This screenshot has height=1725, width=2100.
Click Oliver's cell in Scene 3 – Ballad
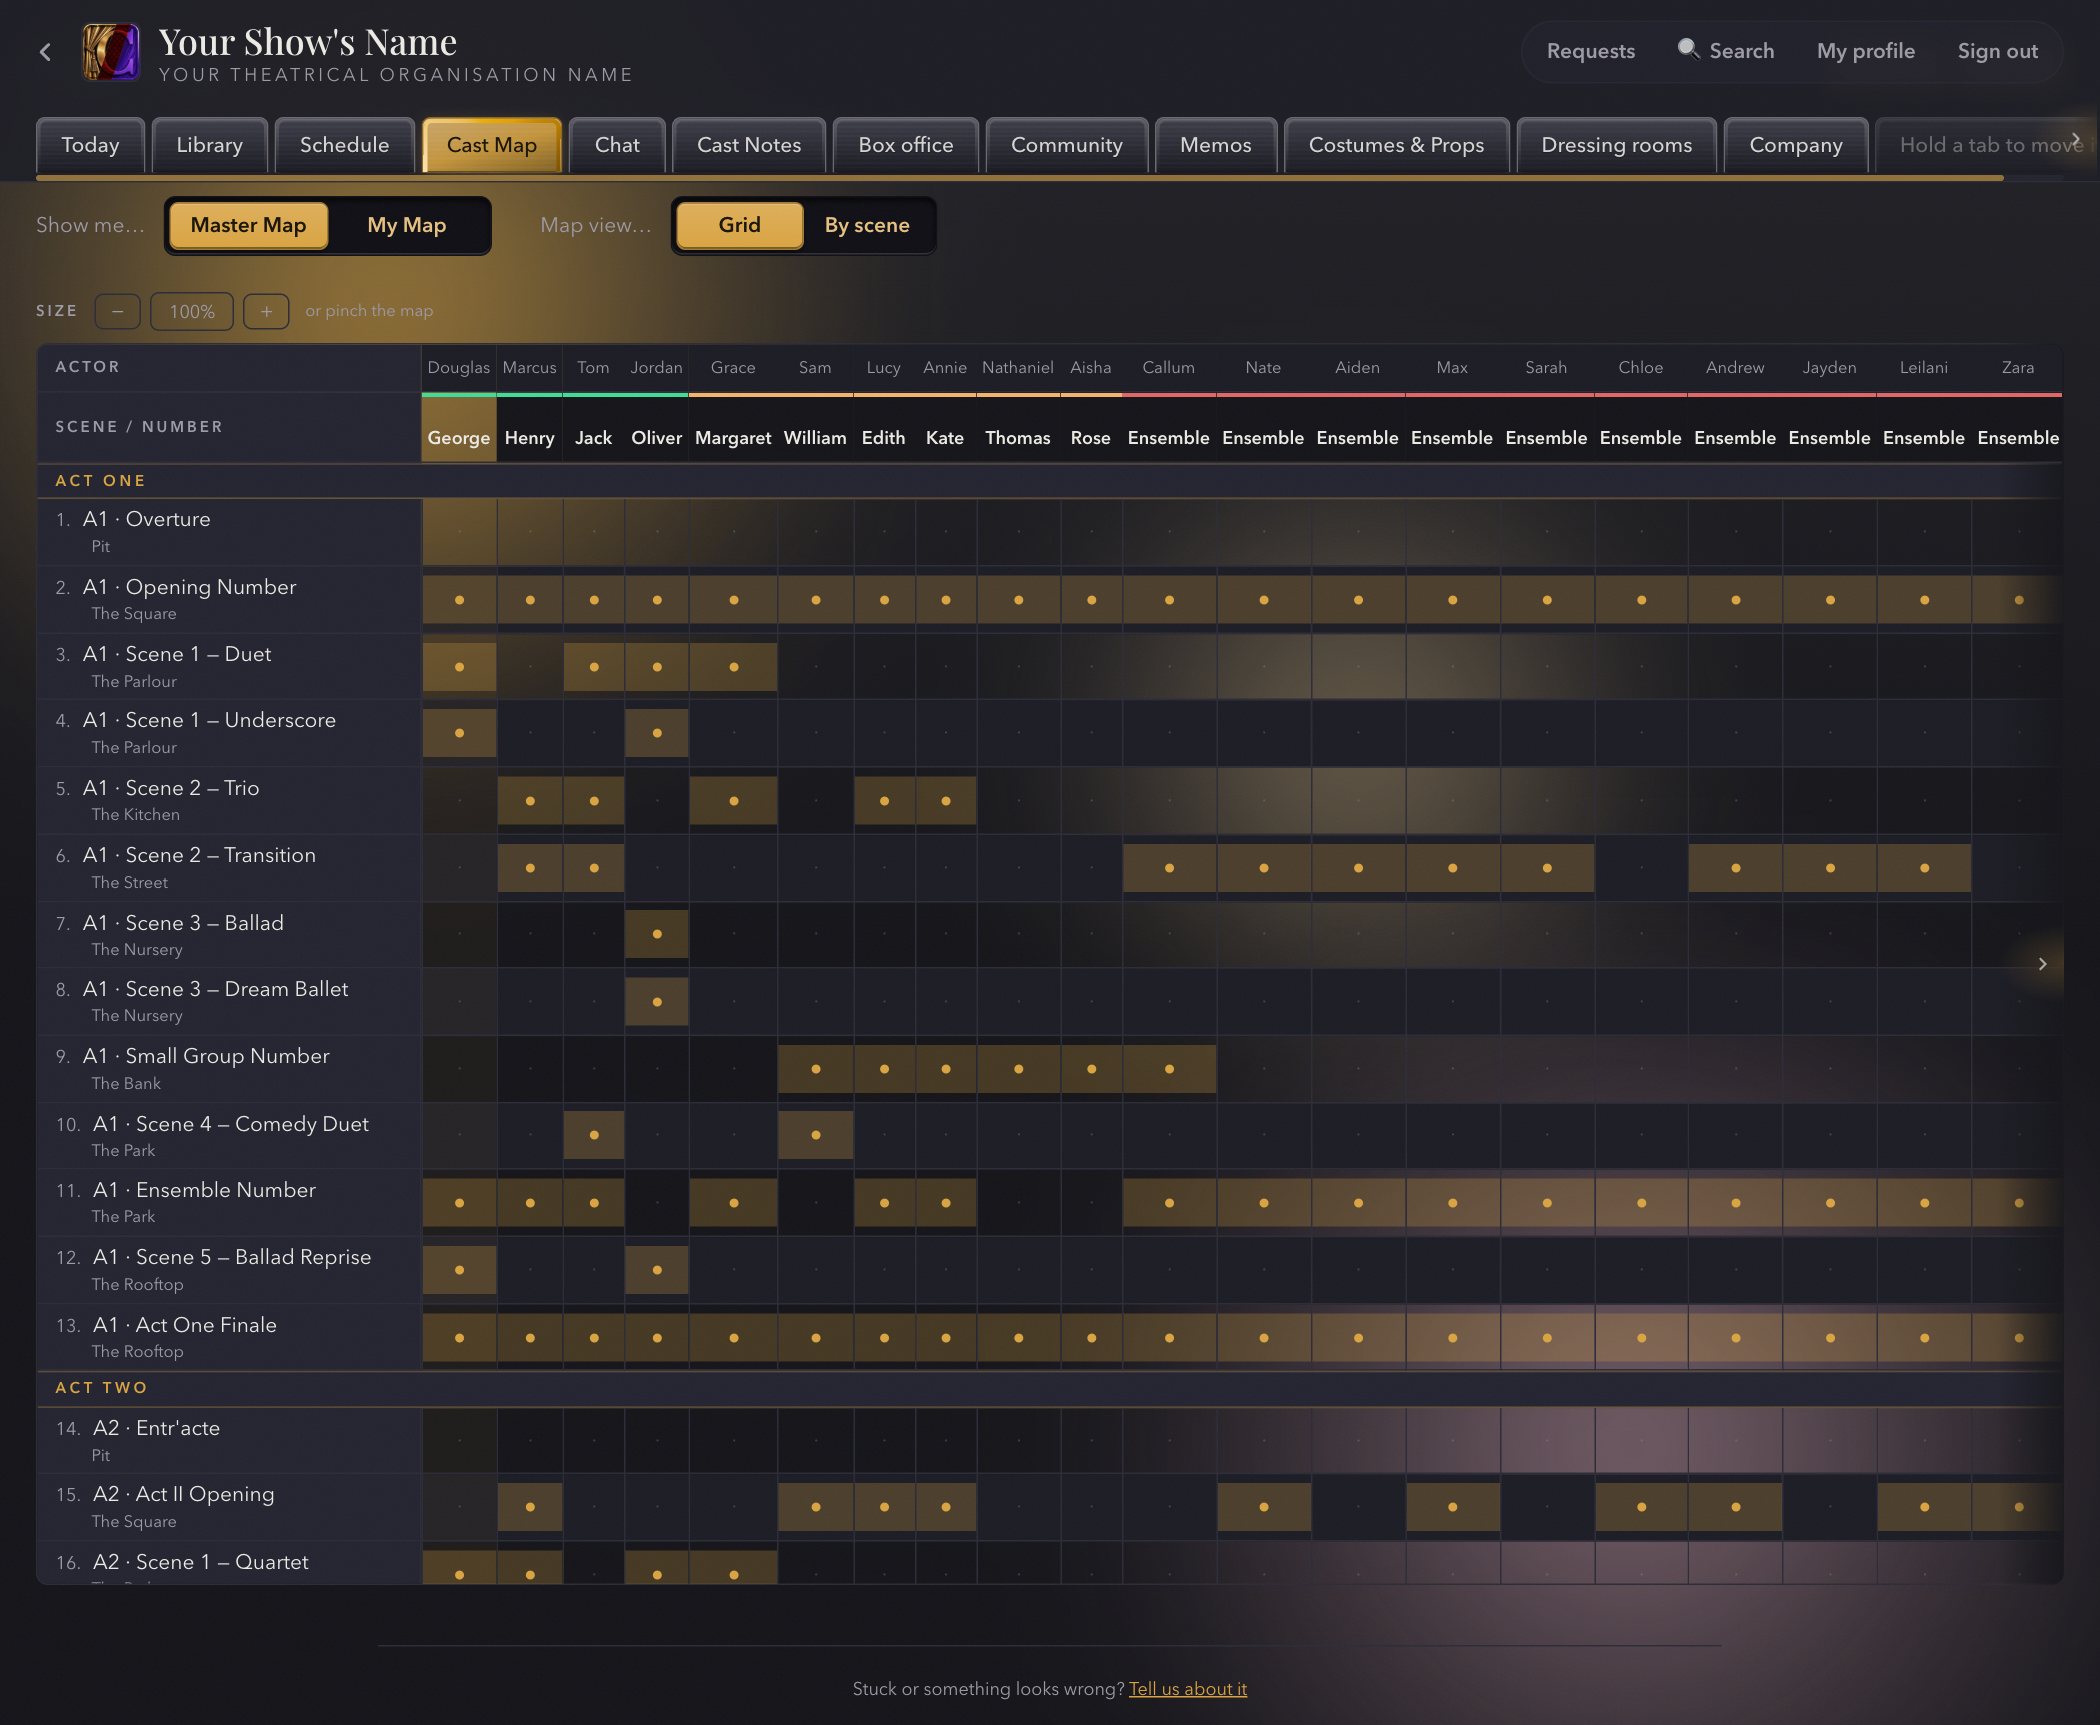657,934
